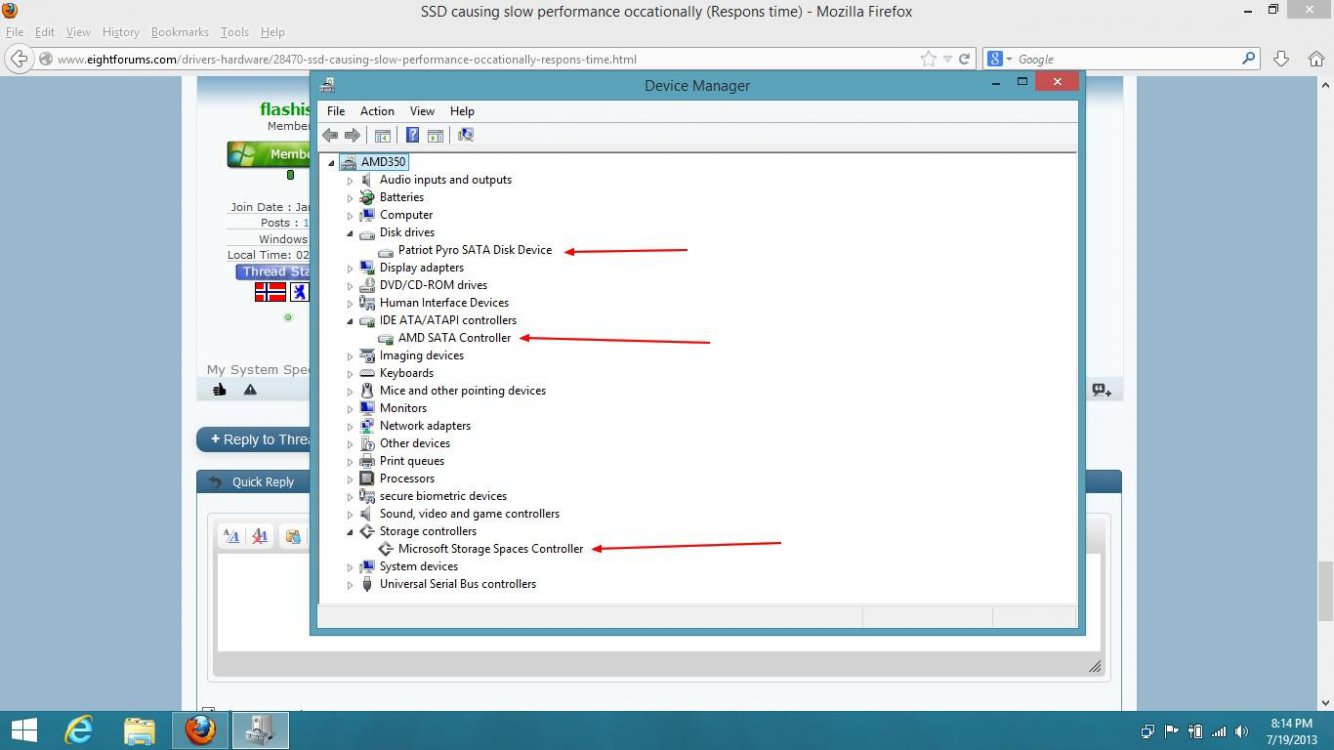
Task: Click the Universal Serial Bus controllers icon
Action: (x=367, y=584)
